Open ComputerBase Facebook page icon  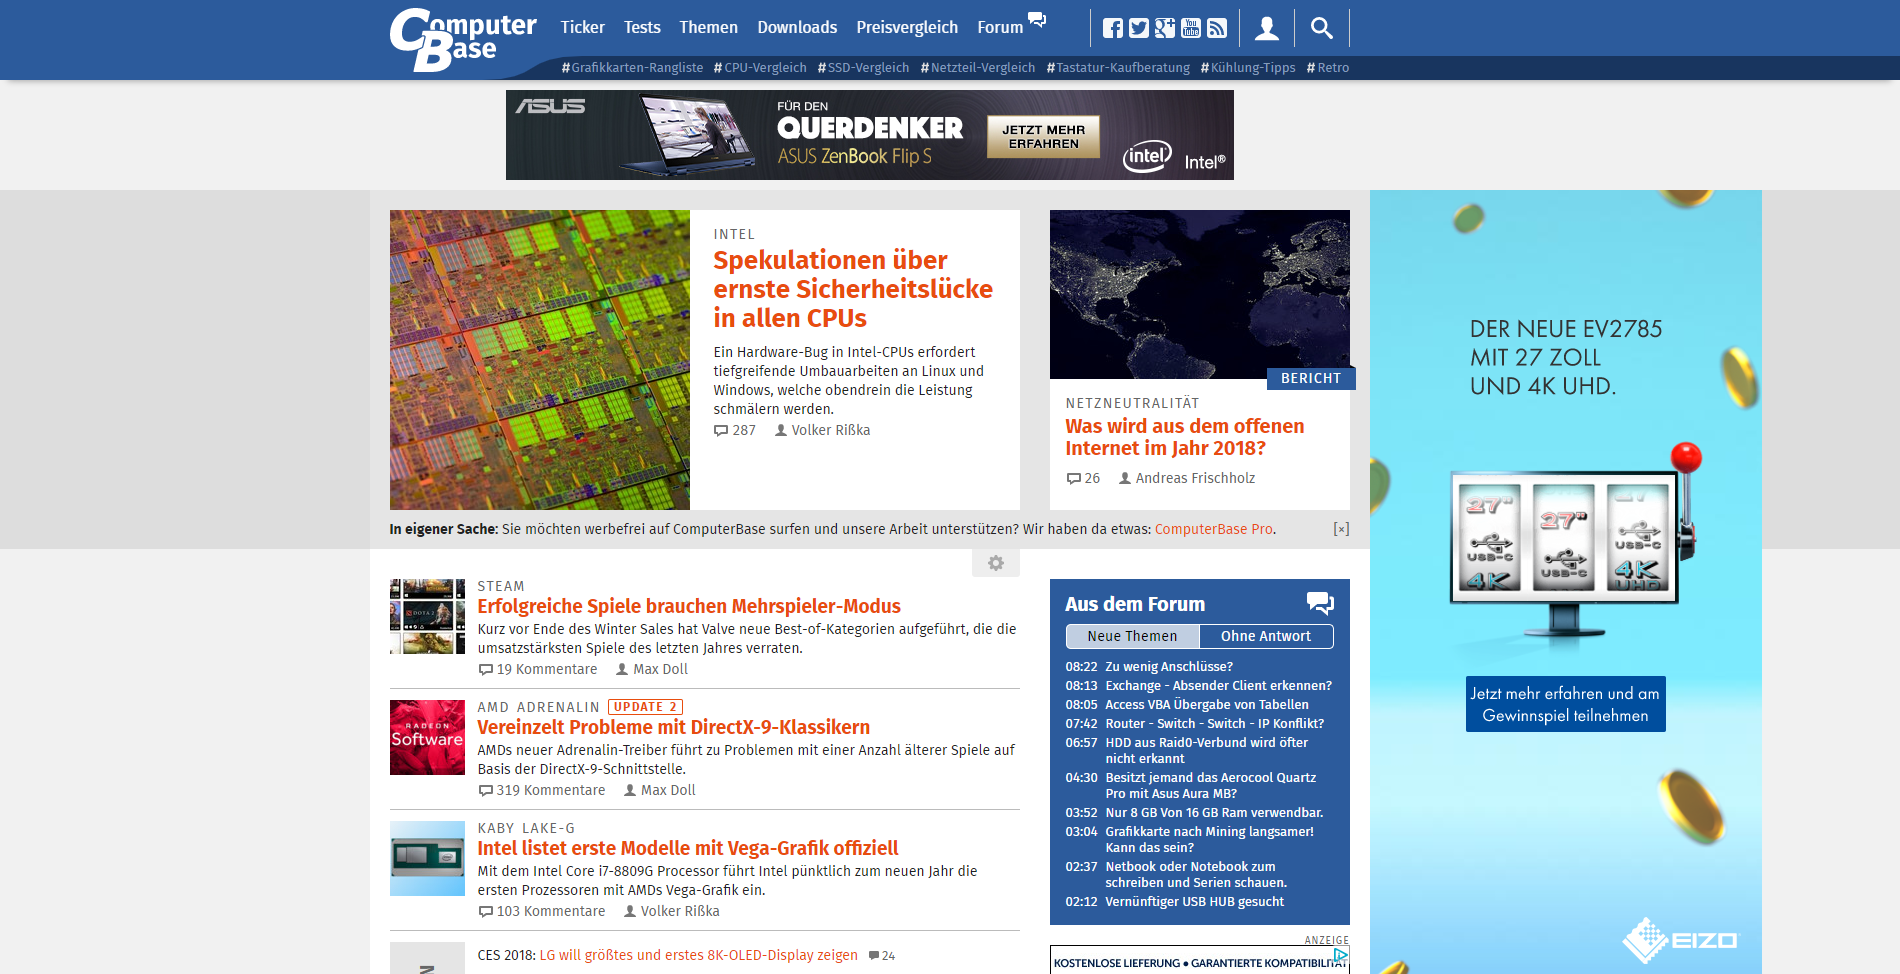1113,28
